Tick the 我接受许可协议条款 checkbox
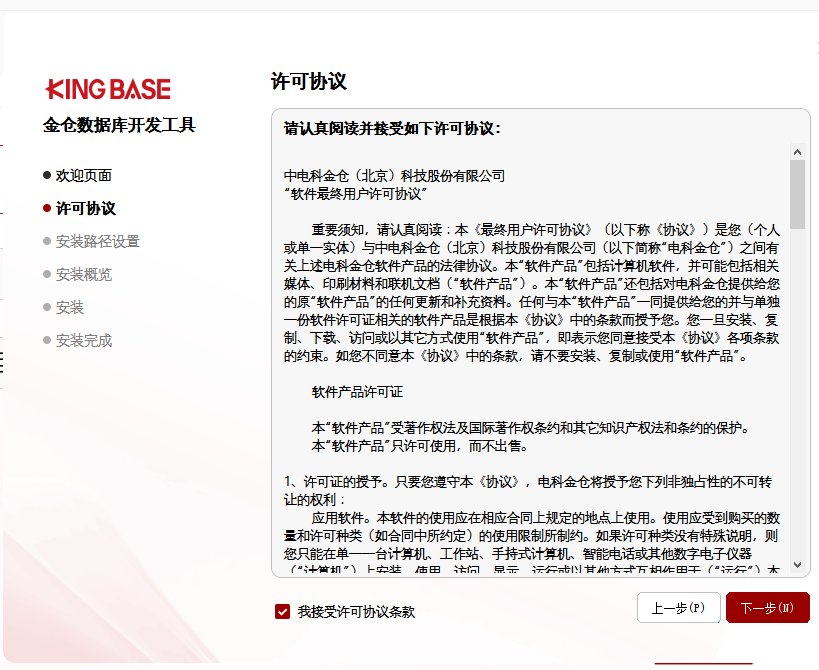 click(x=283, y=611)
